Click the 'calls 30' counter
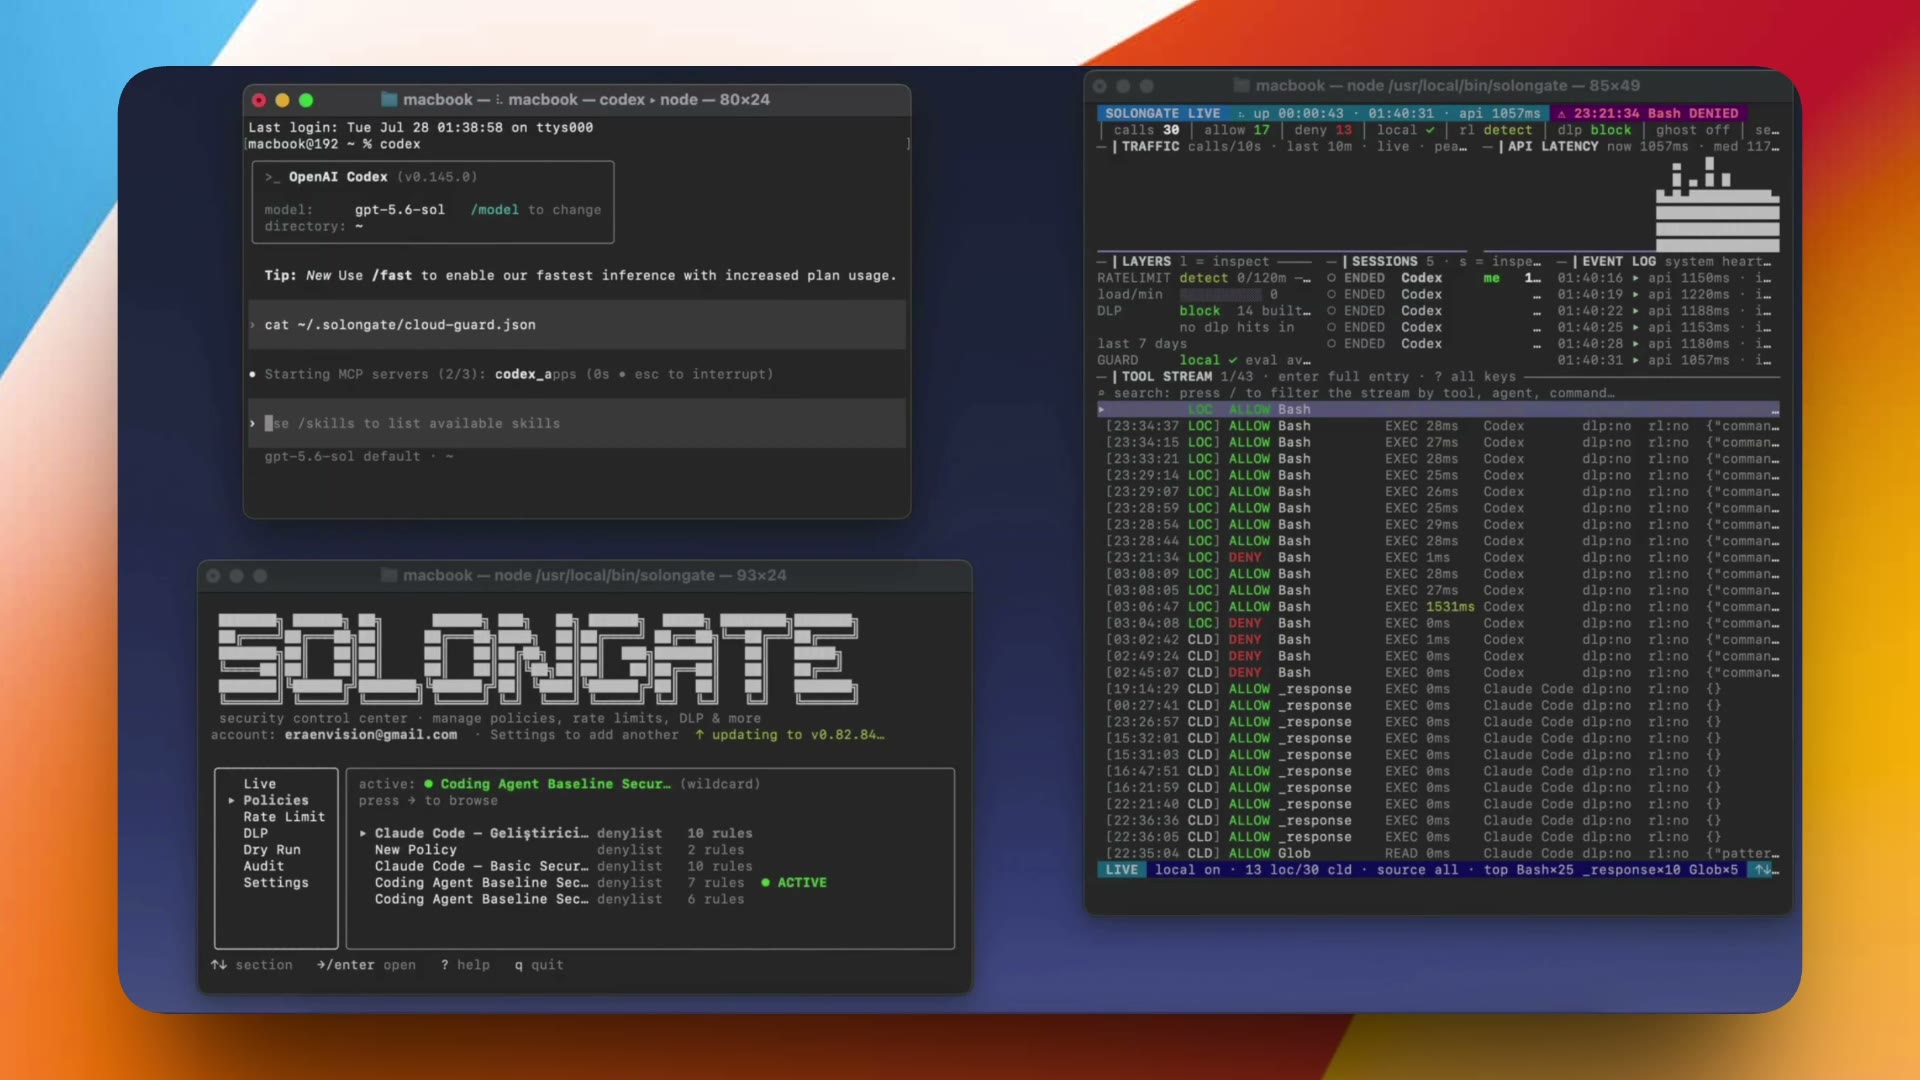1920x1080 pixels. click(x=1146, y=130)
